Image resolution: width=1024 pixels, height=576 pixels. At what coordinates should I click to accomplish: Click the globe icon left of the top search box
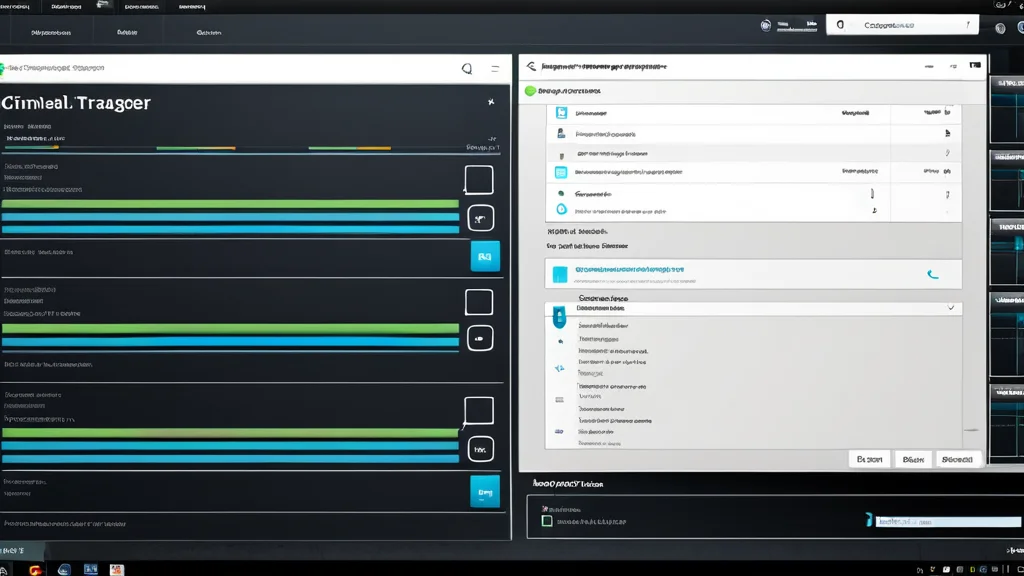point(765,25)
